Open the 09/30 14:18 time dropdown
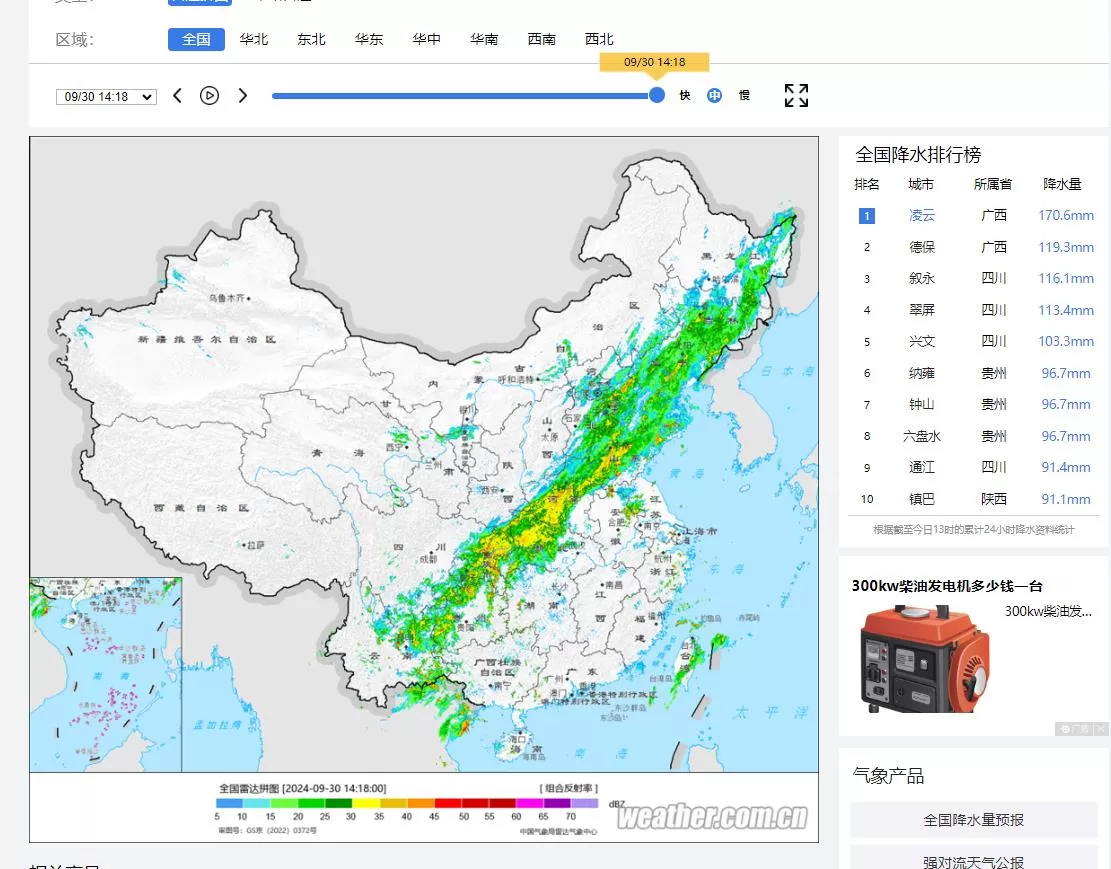This screenshot has width=1111, height=869. [x=106, y=97]
